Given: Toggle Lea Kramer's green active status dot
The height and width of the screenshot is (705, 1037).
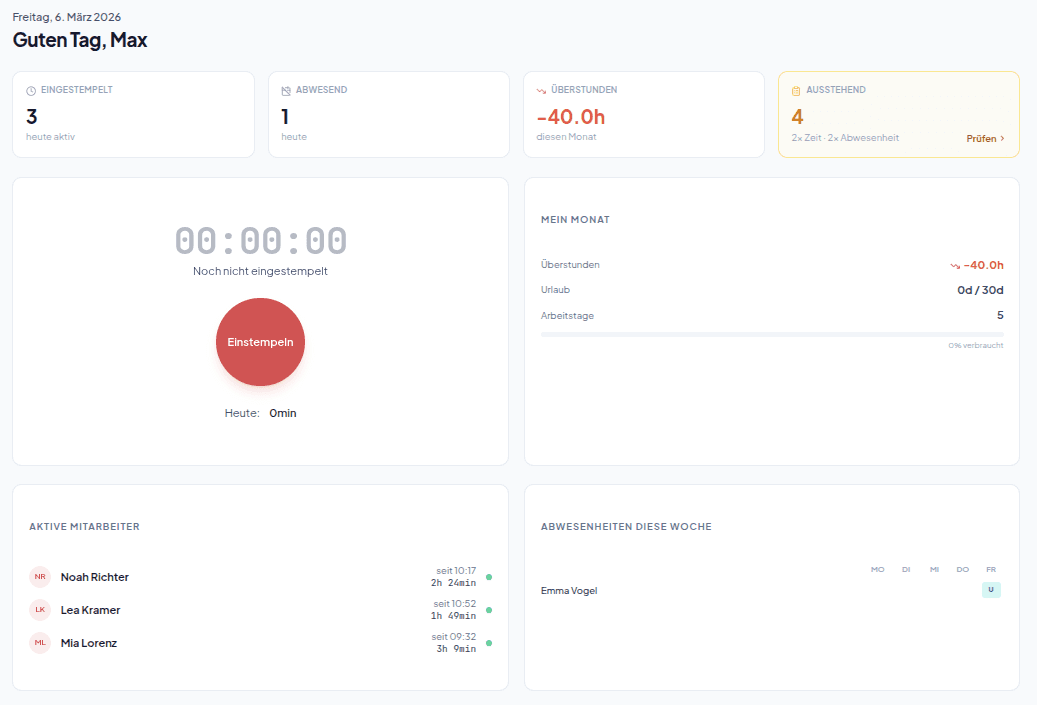Looking at the screenshot, I should (487, 610).
